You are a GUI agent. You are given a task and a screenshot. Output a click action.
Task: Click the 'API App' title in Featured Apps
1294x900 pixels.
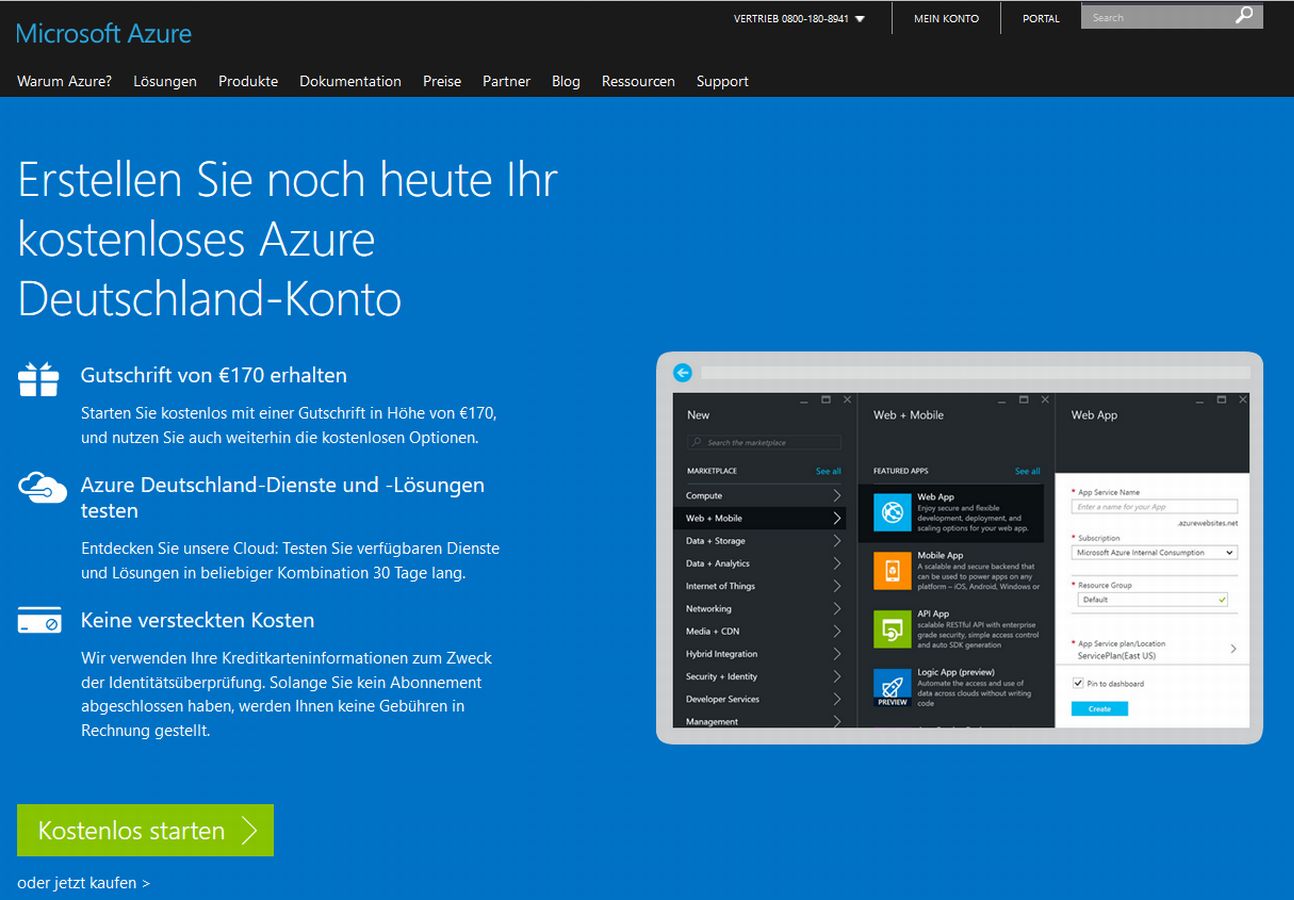click(933, 614)
